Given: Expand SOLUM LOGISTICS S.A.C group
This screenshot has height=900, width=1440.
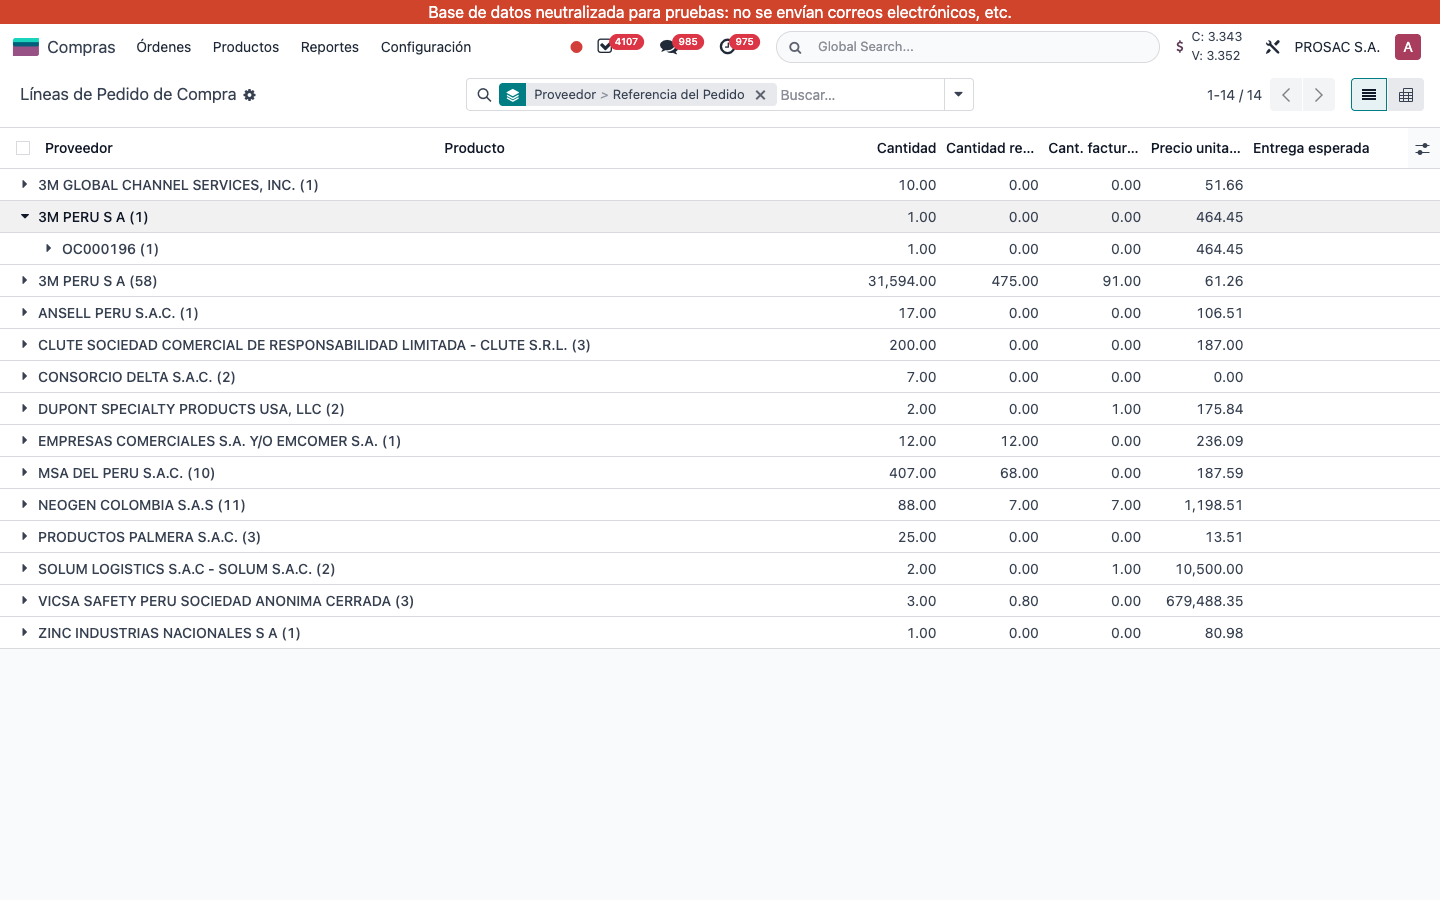Looking at the screenshot, I should click(25, 569).
